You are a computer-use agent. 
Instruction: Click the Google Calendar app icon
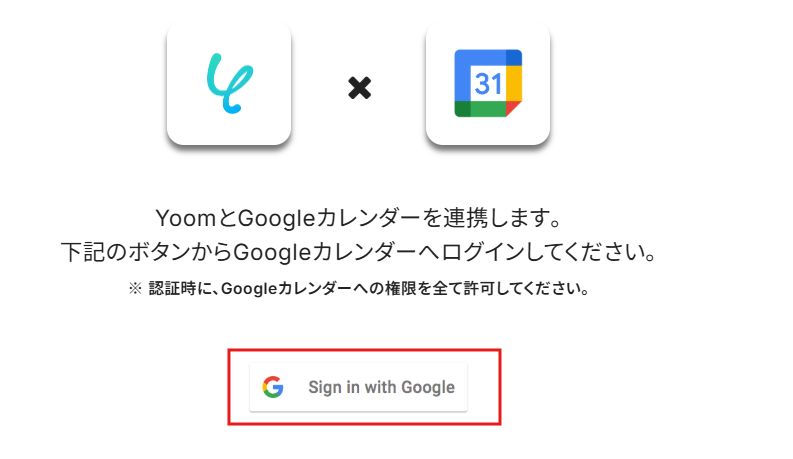(488, 83)
